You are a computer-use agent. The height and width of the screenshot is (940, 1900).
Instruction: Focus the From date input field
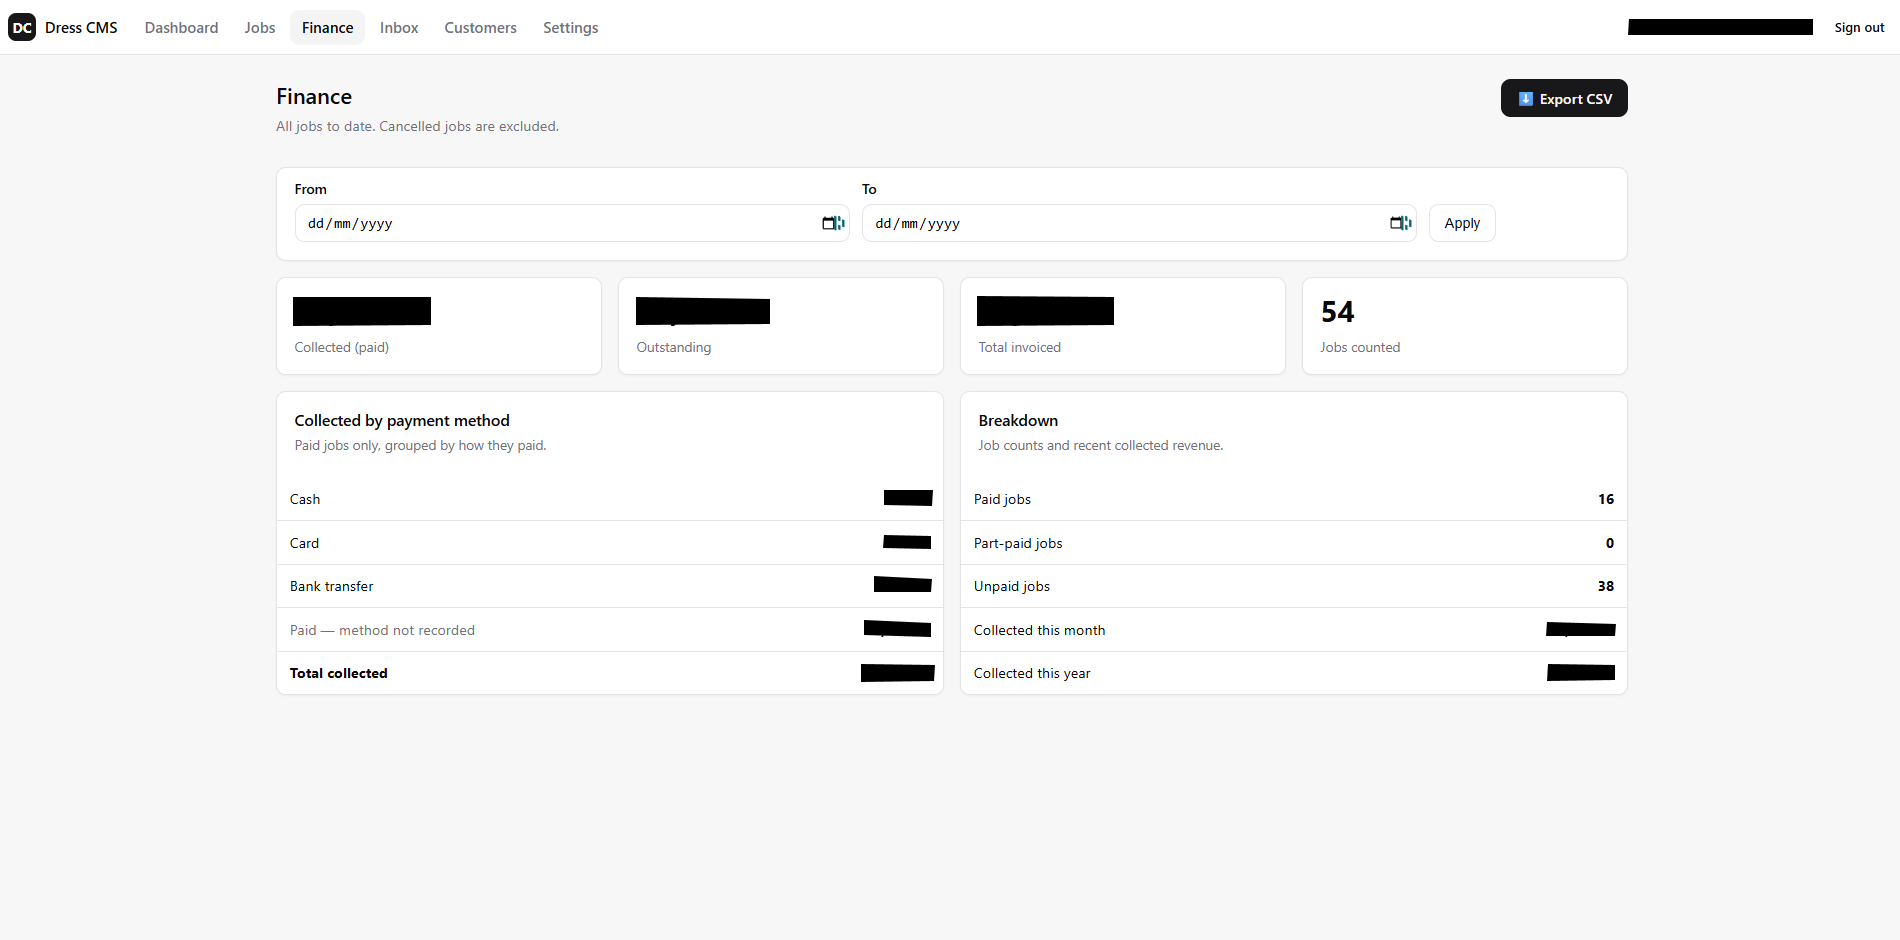click(572, 223)
